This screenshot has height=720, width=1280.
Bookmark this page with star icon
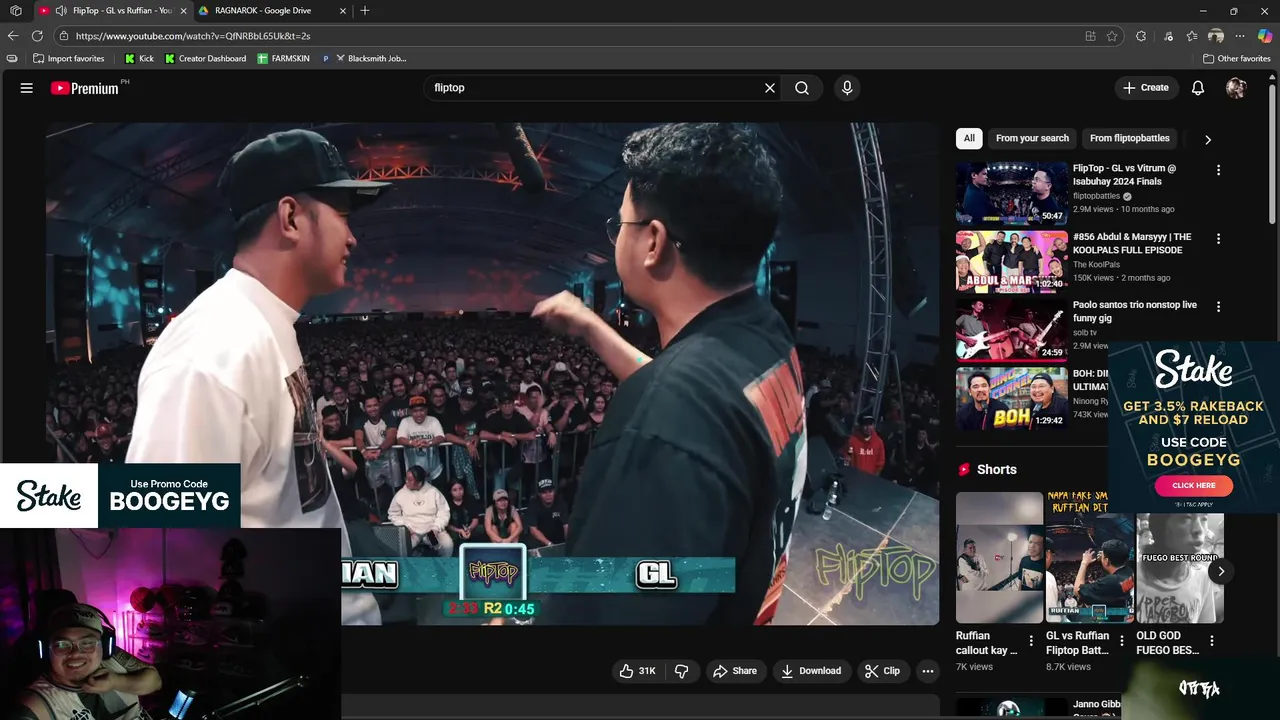1112,36
